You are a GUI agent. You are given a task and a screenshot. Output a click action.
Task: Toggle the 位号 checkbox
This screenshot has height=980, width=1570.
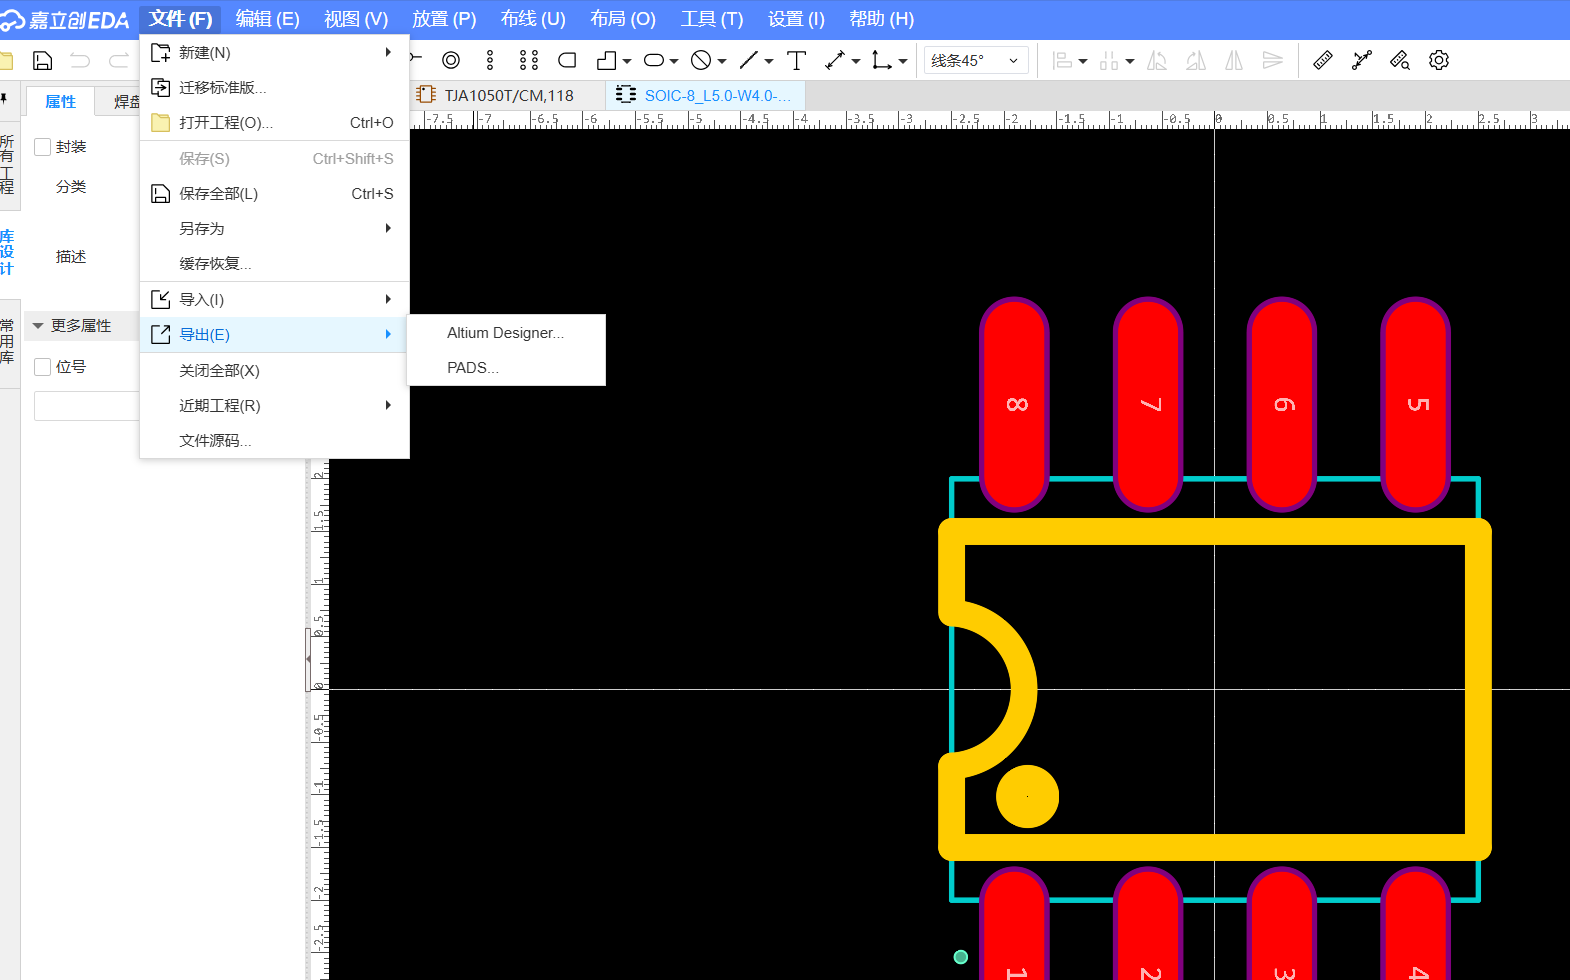pyautogui.click(x=43, y=367)
